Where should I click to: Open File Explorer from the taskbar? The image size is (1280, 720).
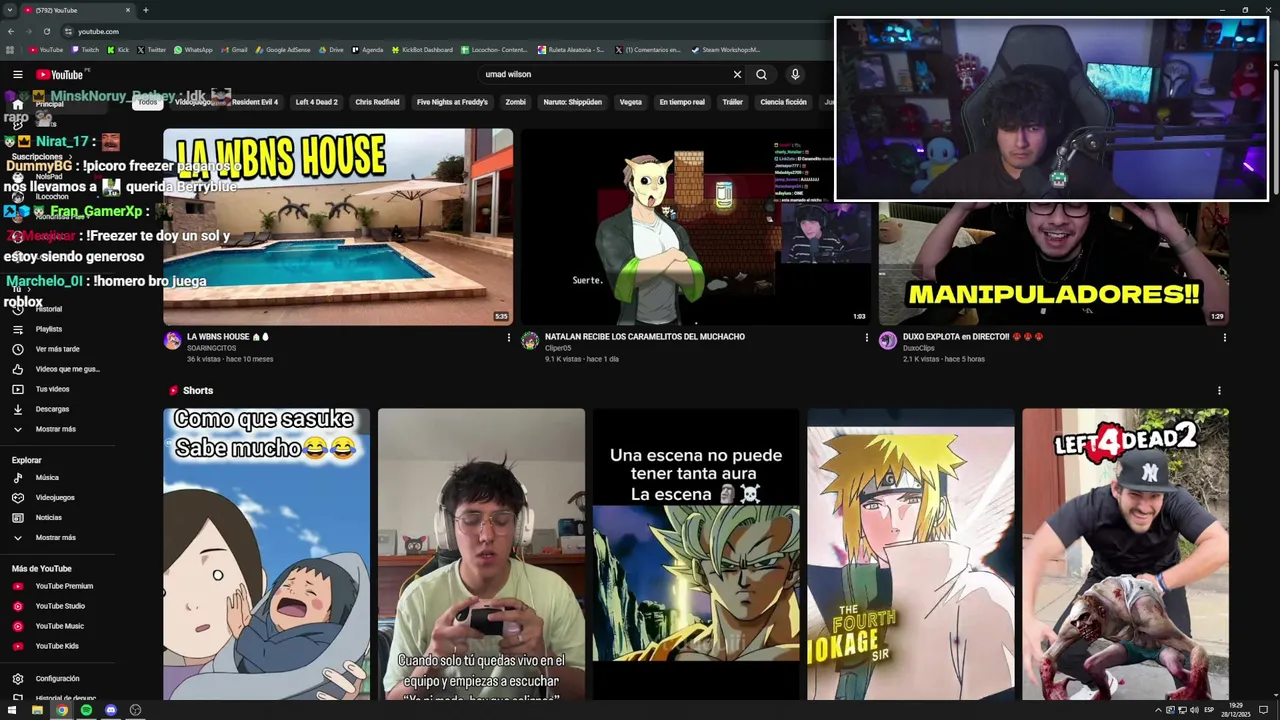[37, 710]
